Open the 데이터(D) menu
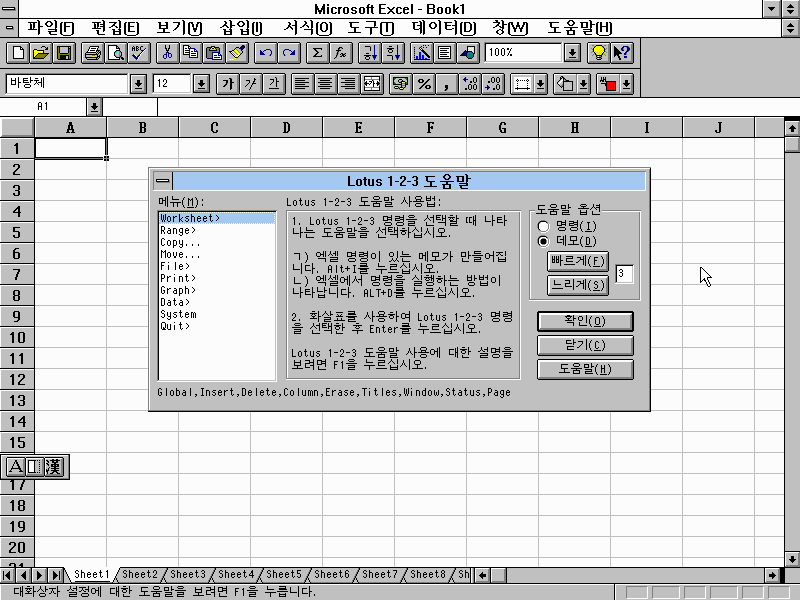The width and height of the screenshot is (800, 600). pyautogui.click(x=443, y=28)
